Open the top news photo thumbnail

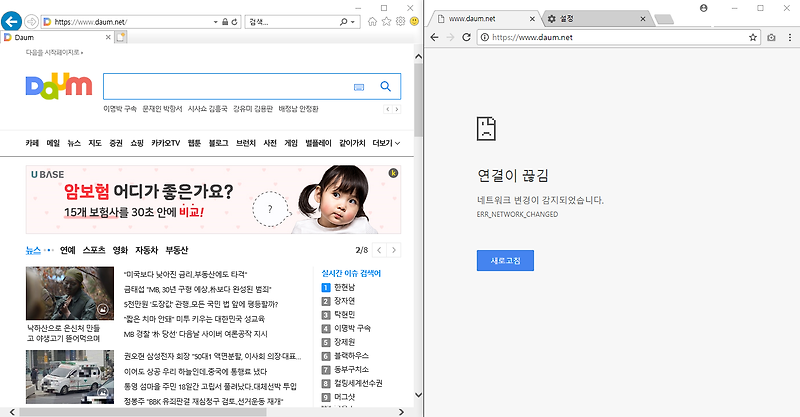tap(70, 293)
